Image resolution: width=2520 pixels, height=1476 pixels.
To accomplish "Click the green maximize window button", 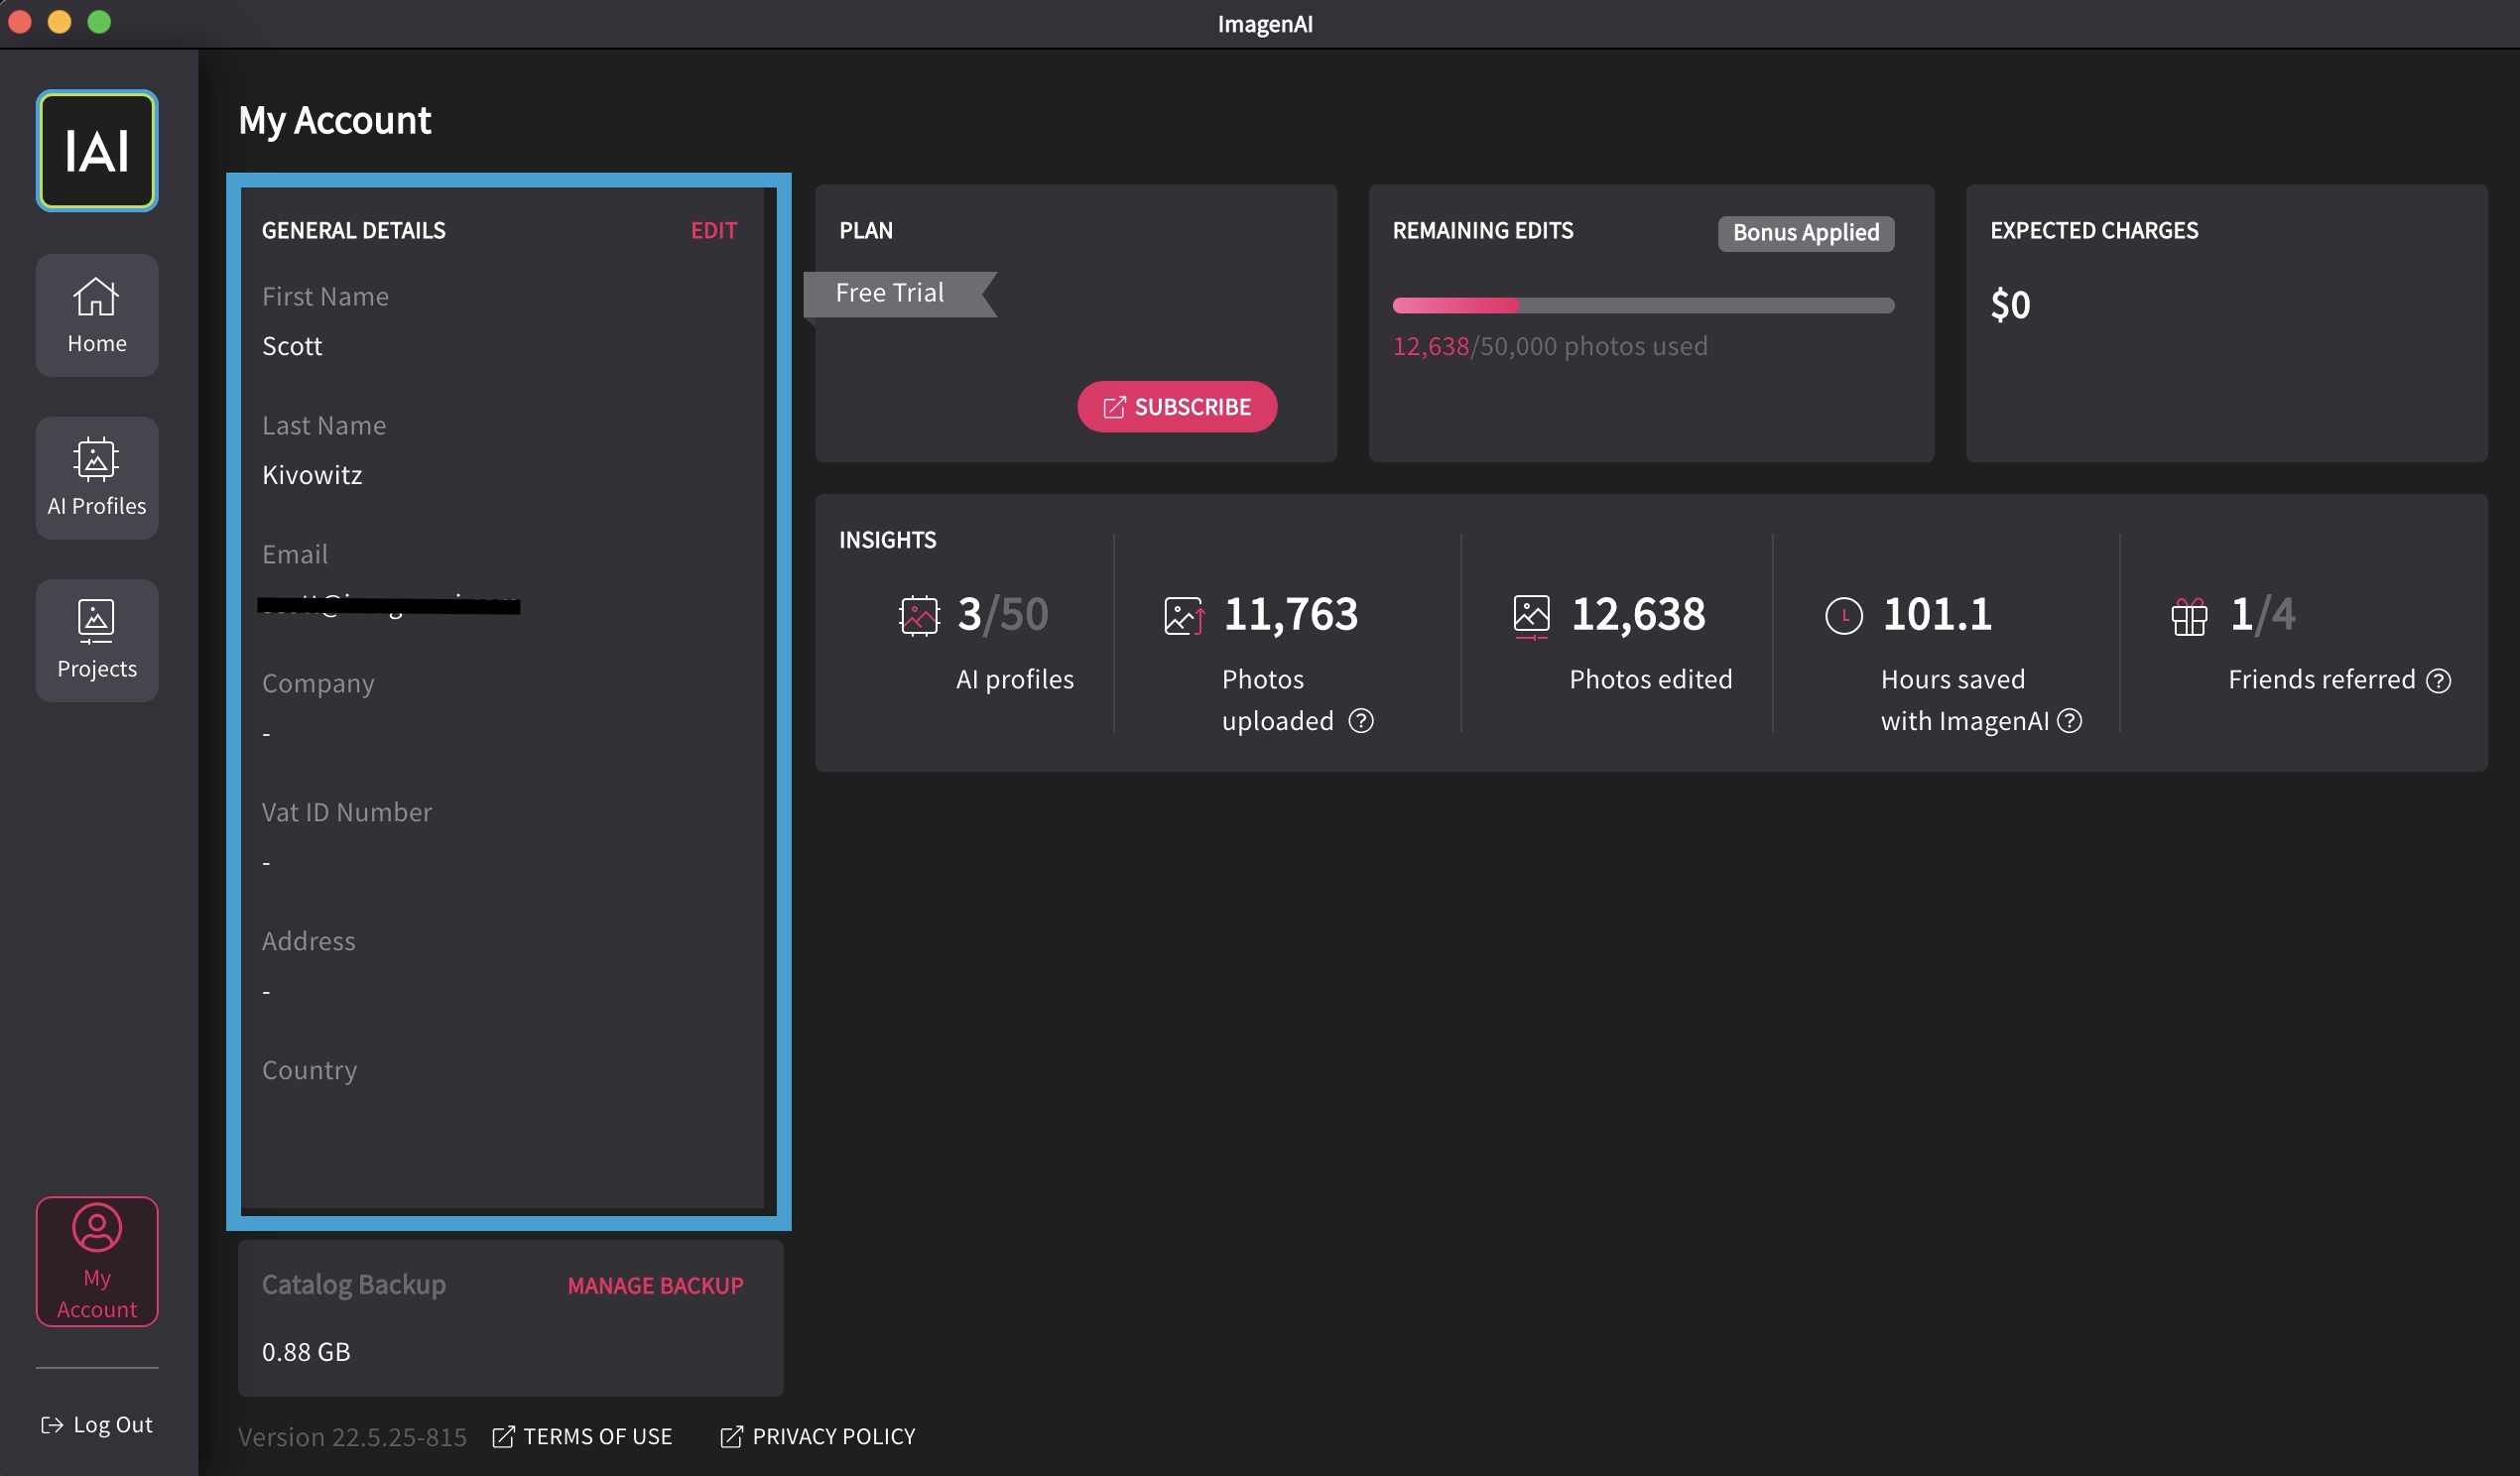I will pyautogui.click(x=99, y=22).
